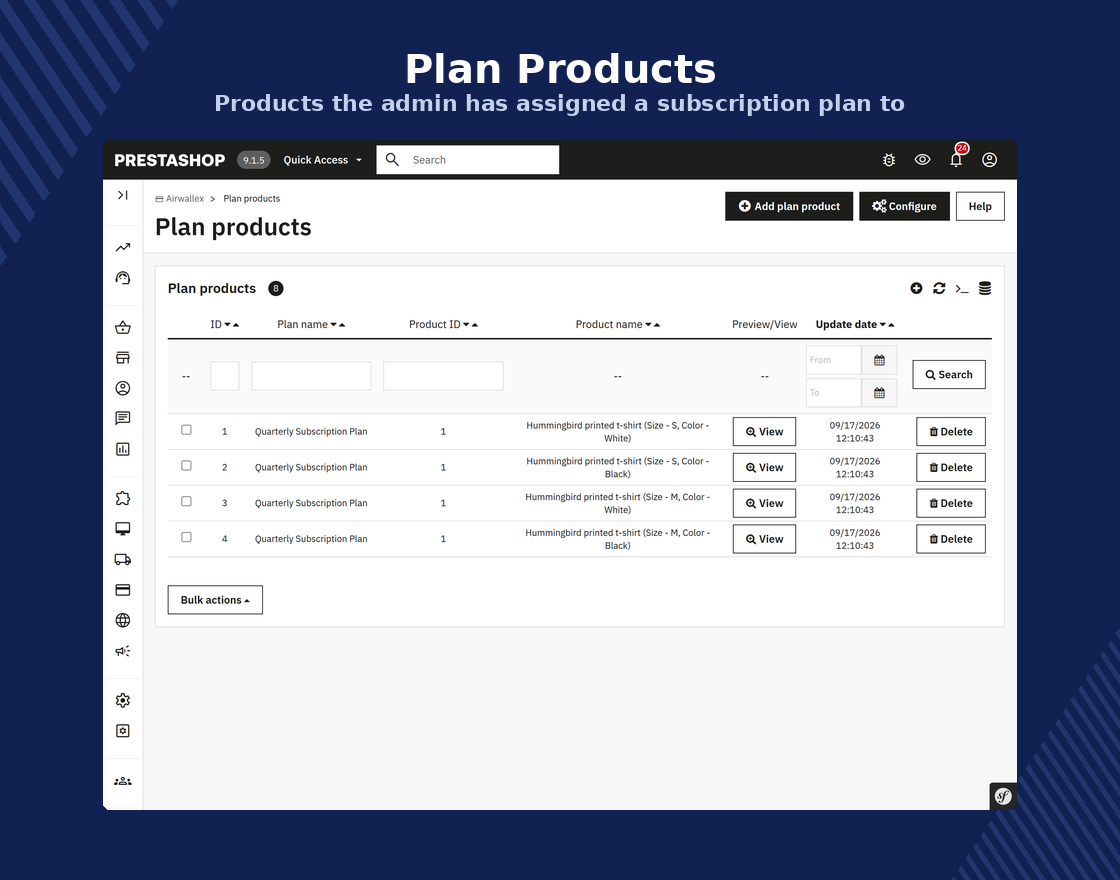The width and height of the screenshot is (1120, 880).
Task: Open notifications bell with 24 badge
Action: click(x=956, y=159)
